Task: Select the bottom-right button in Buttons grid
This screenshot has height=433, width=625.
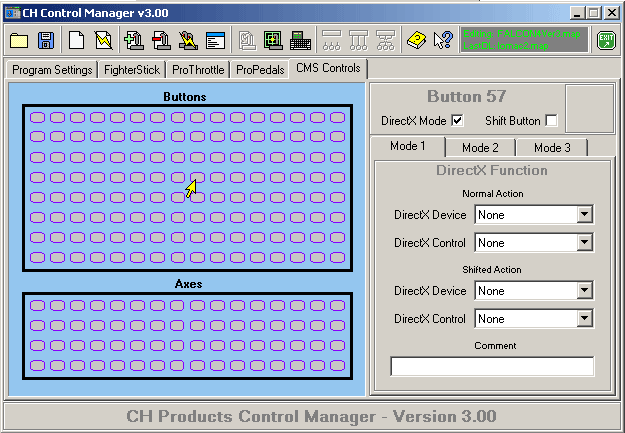Action: coord(338,257)
